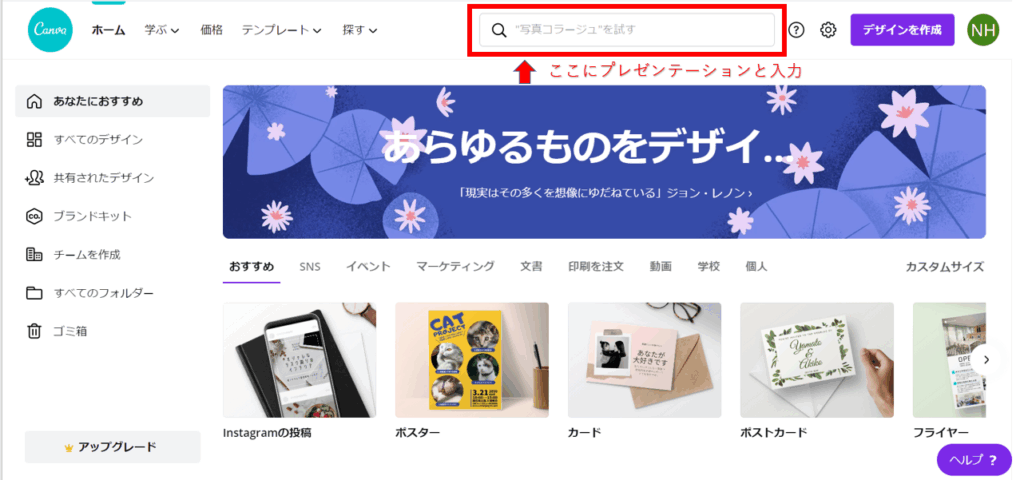The image size is (1024, 480).
Task: Expand the テンプレート dropdown menu
Action: 281,30
